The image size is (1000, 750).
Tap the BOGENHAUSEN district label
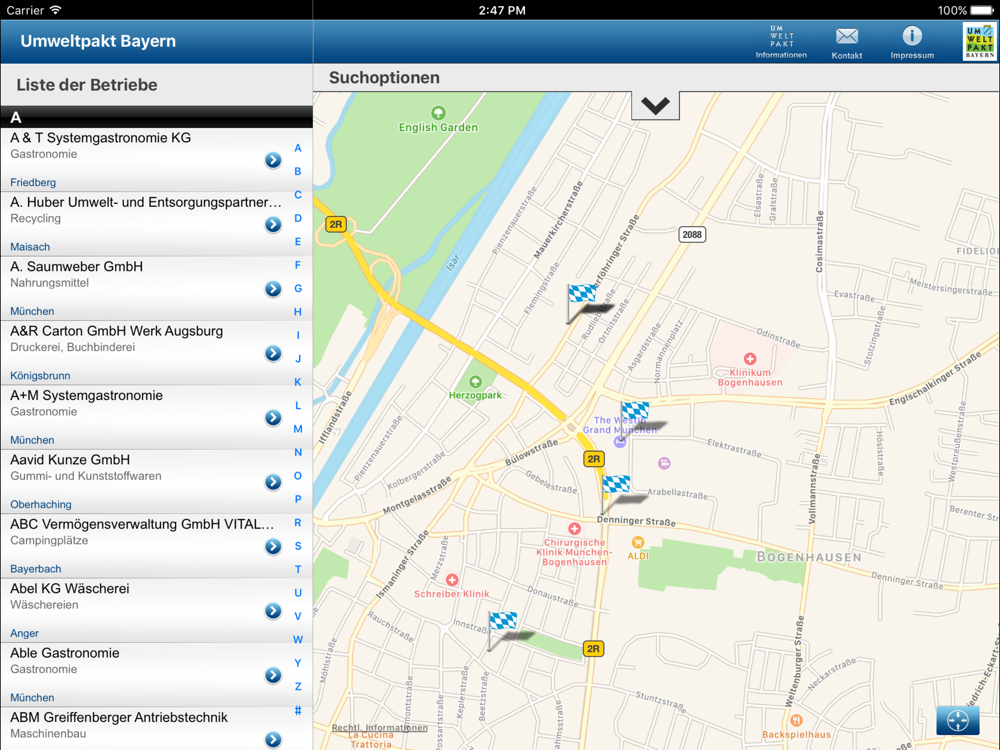(x=809, y=557)
